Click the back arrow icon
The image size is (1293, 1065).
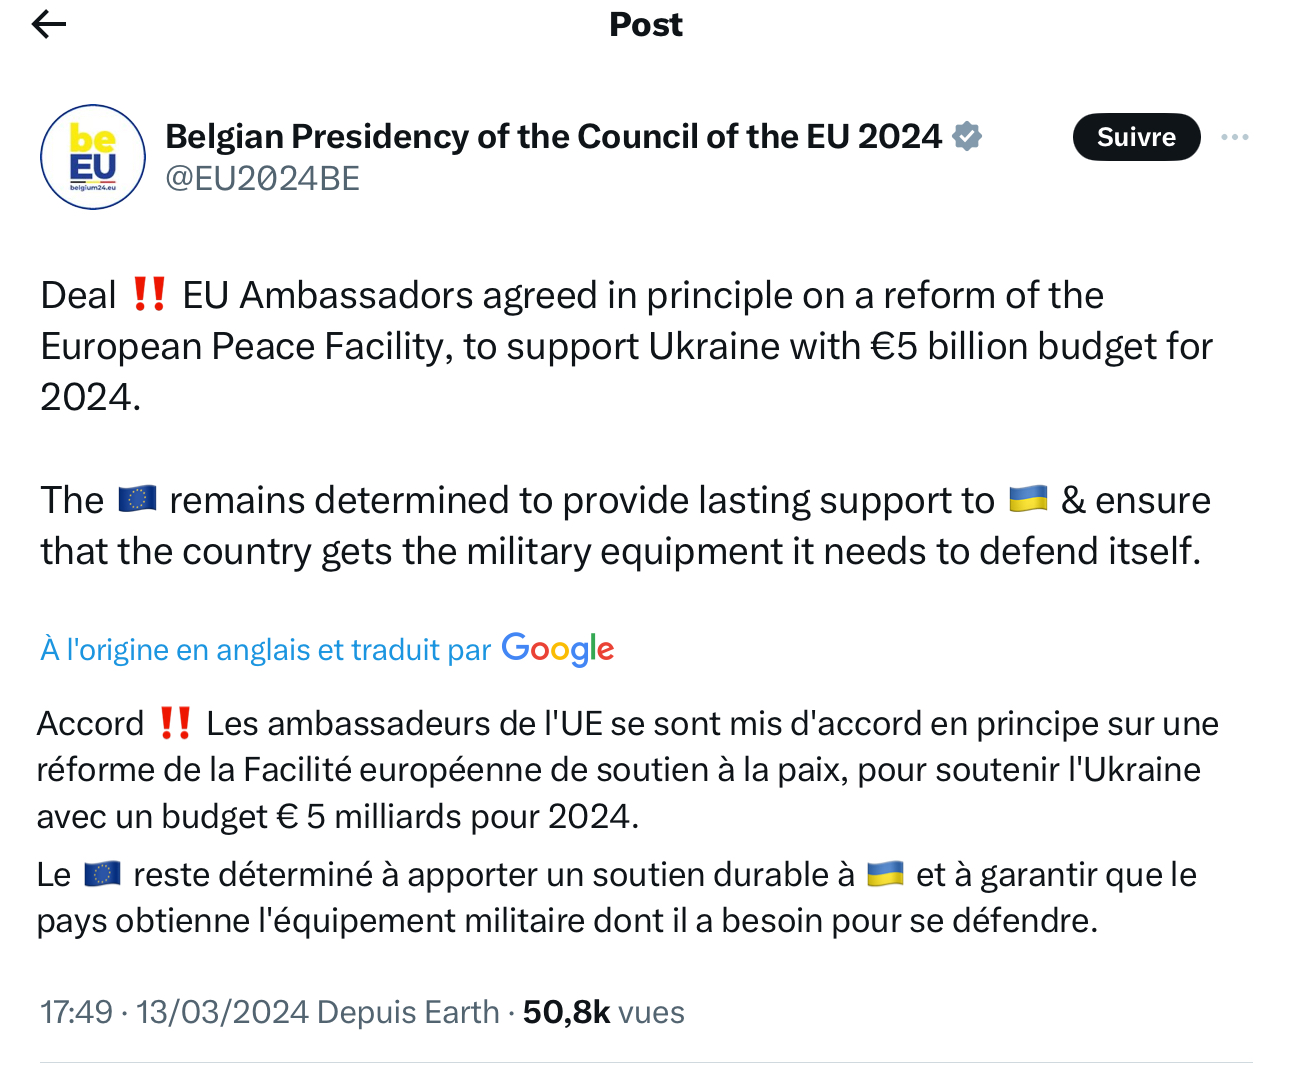tap(48, 25)
